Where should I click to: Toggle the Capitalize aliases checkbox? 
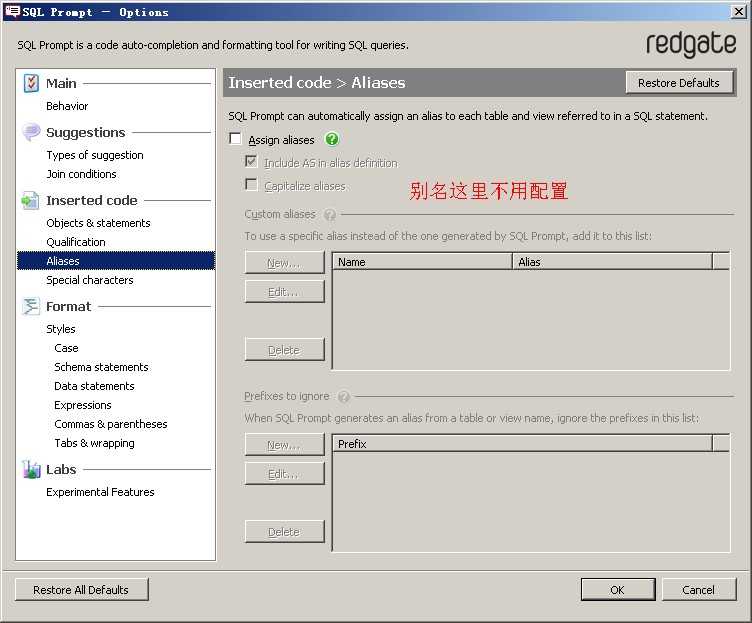251,185
